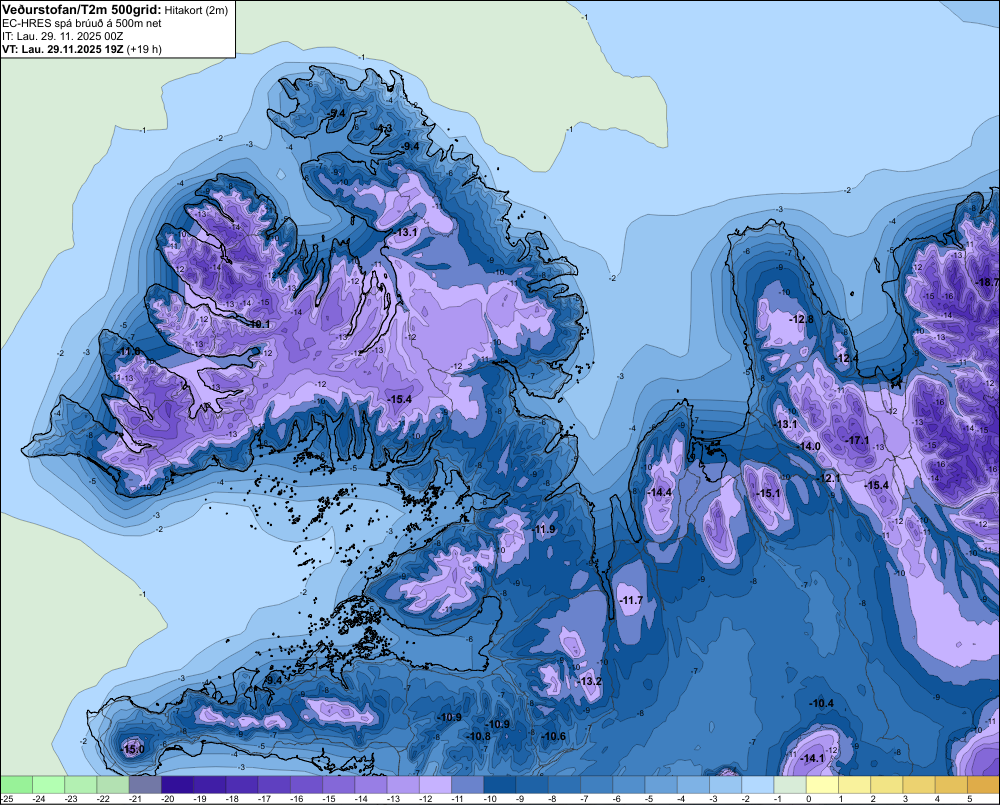
Task: Select the -11.9 temperature label
Action: (x=544, y=529)
